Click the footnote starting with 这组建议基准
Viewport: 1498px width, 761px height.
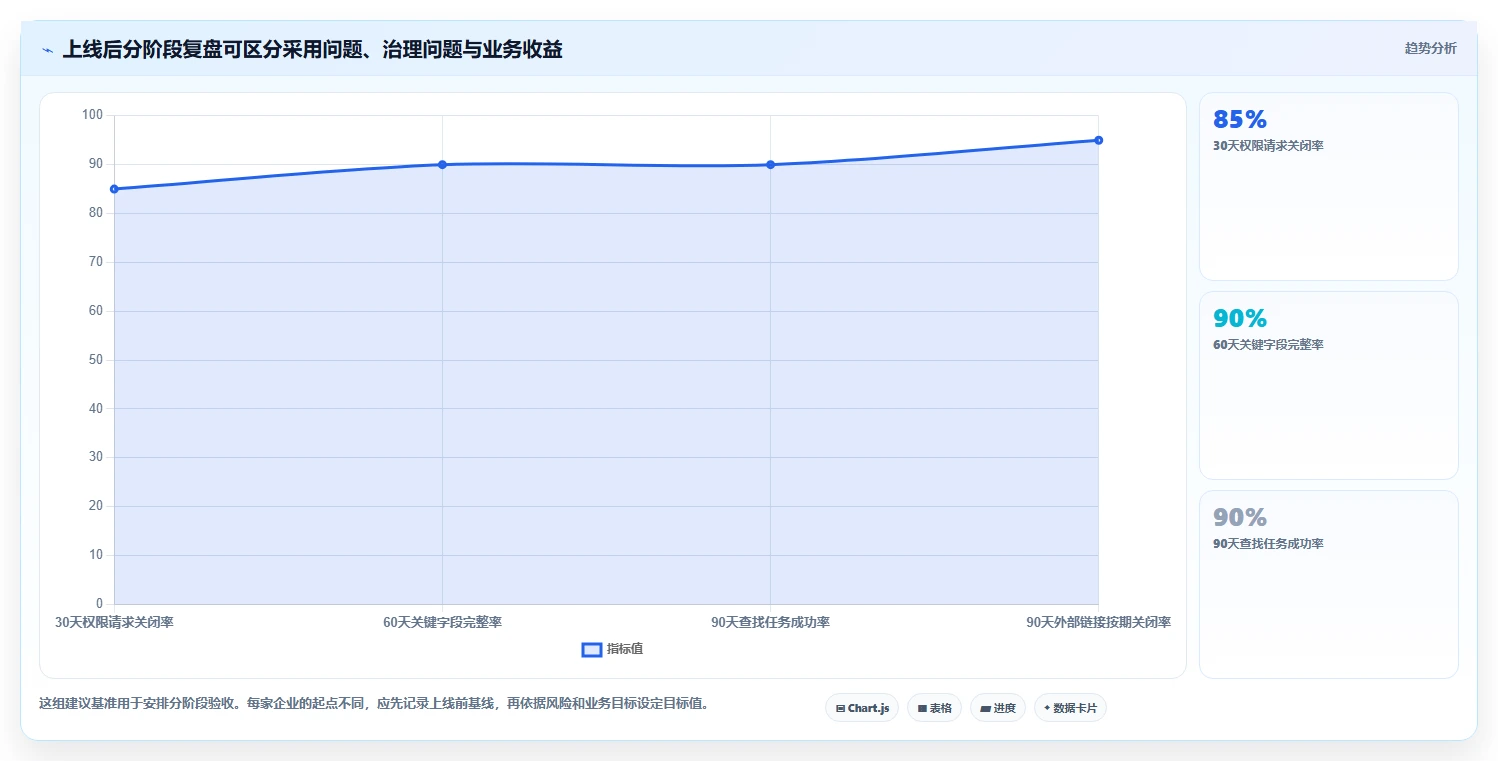click(x=375, y=703)
